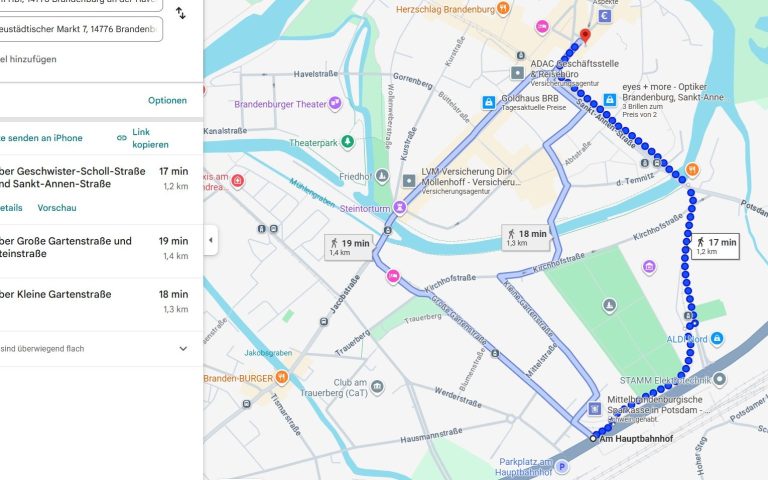This screenshot has height=480, width=768.
Task: Swap start and destination with reverse arrows
Action: click(x=181, y=13)
